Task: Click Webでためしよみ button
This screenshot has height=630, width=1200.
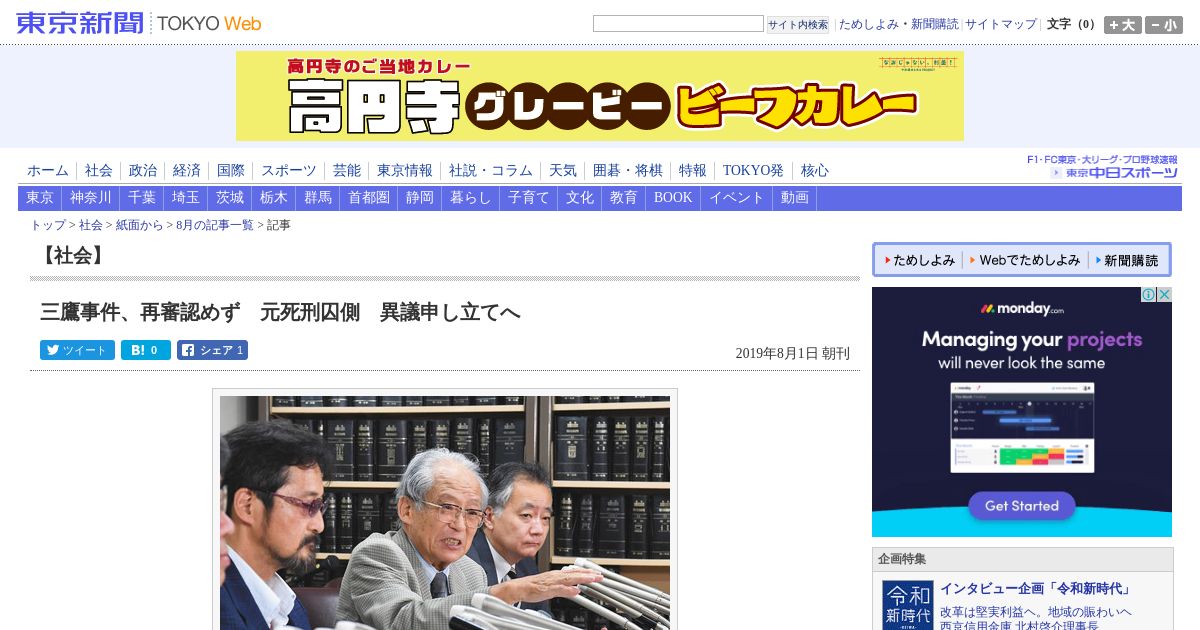Action: click(x=1024, y=260)
